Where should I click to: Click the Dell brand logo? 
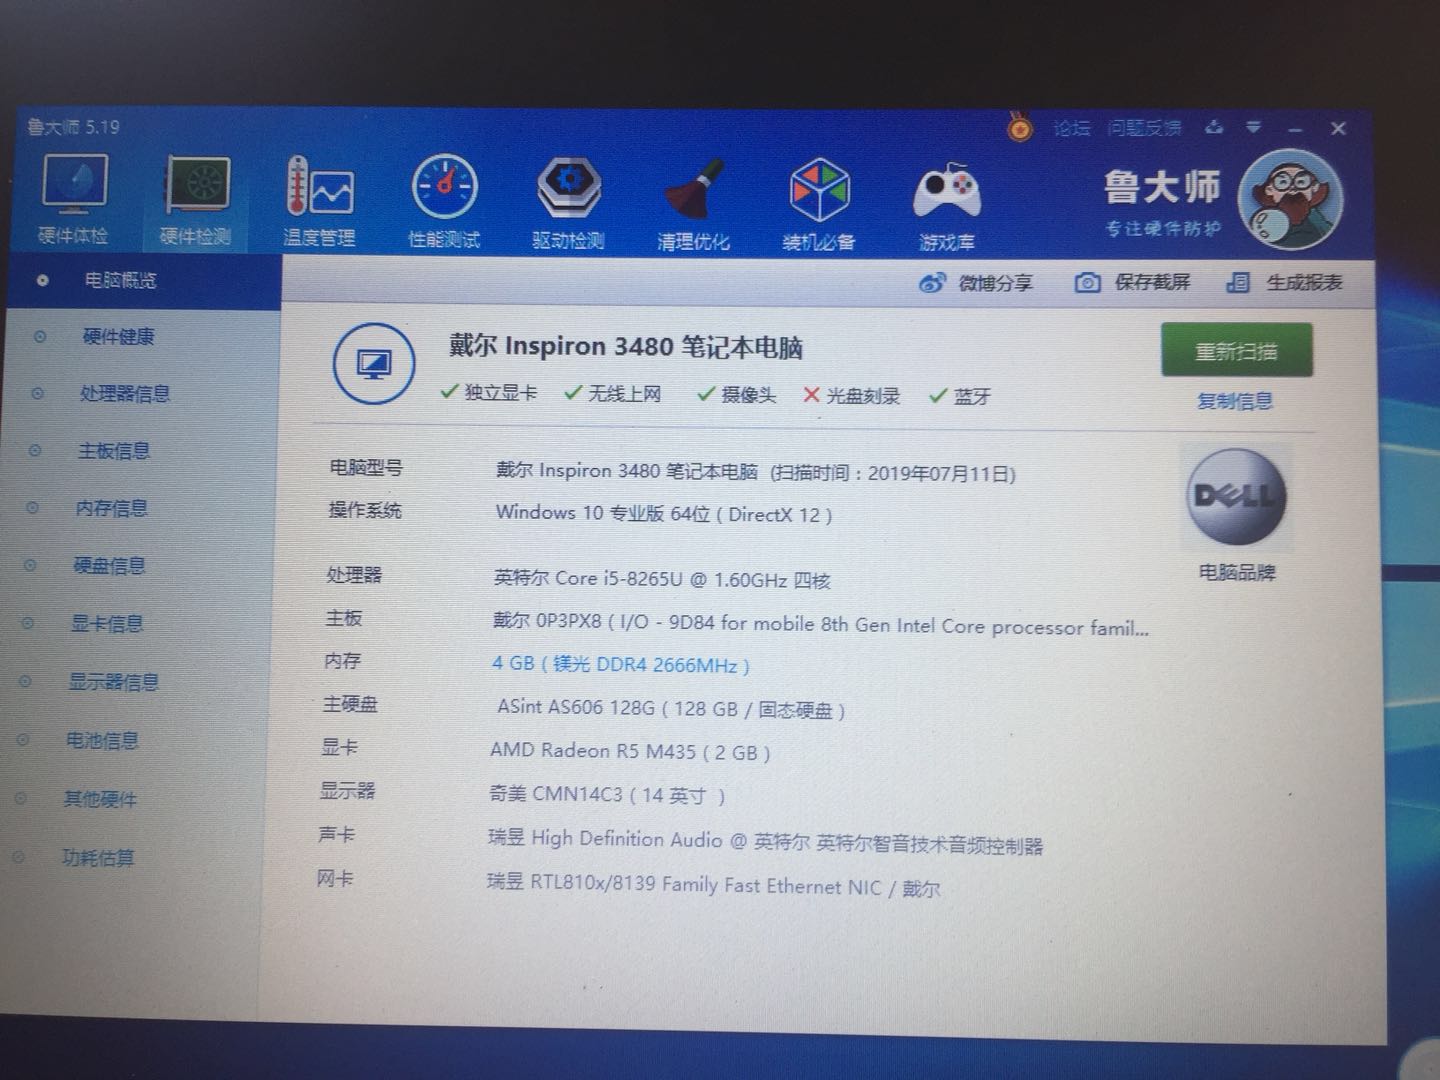[x=1236, y=496]
